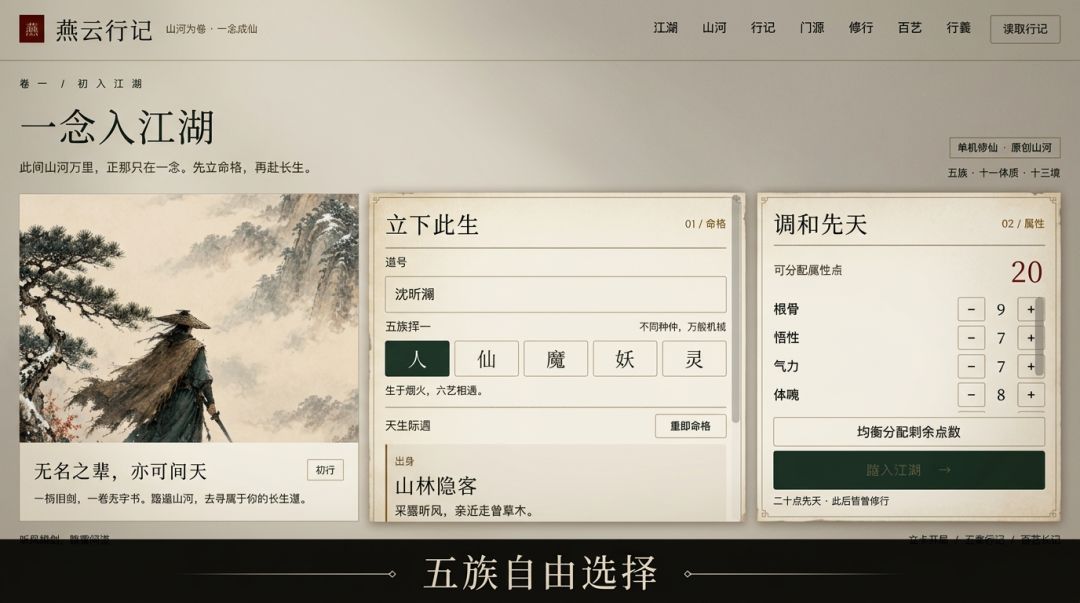
Task: Open the 江湖 nav menu item
Action: [665, 28]
